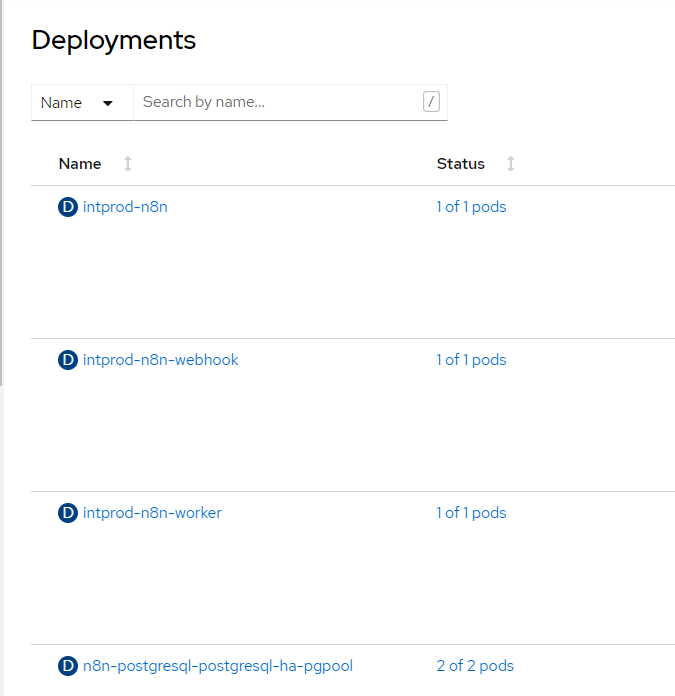Click the Deployment icon beside intprod-n8n
The image size is (675, 696).
(x=68, y=207)
